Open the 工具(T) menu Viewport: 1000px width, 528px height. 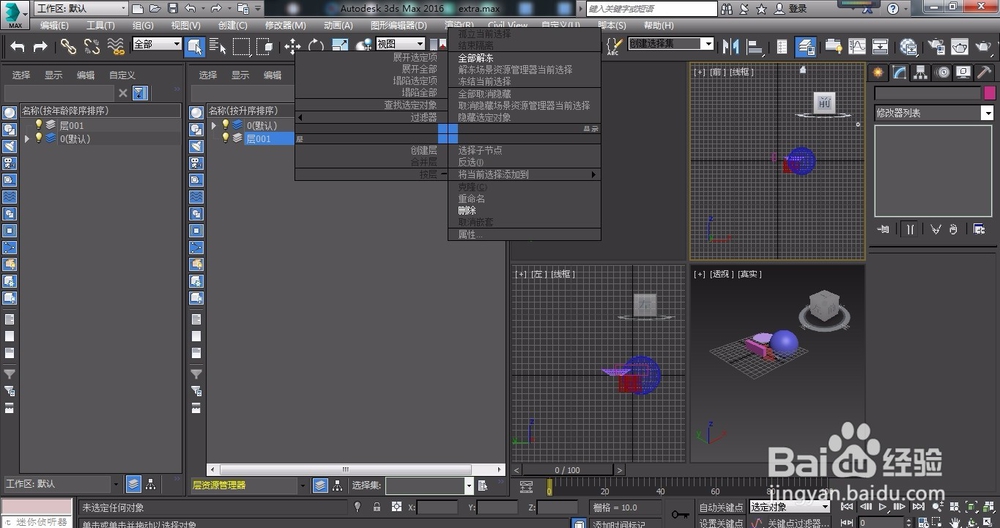[101, 26]
